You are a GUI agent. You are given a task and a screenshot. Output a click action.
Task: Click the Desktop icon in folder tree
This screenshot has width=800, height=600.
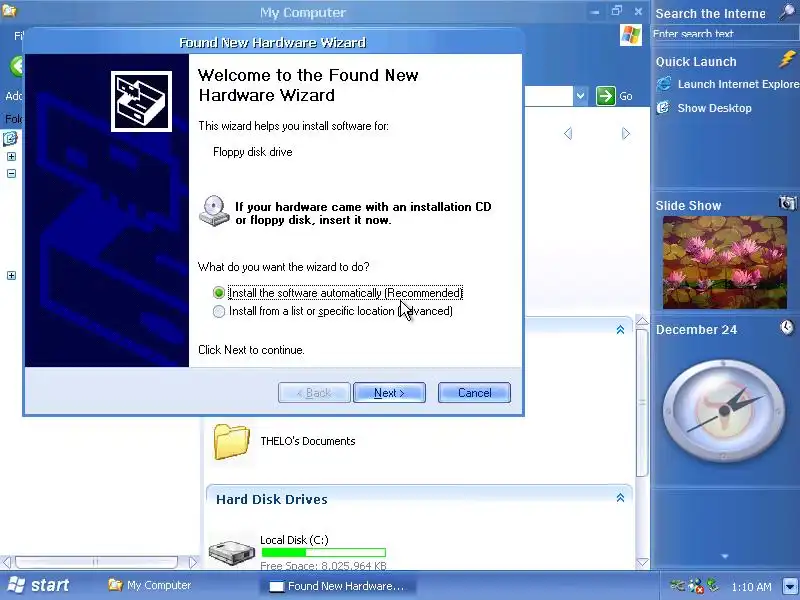point(10,138)
